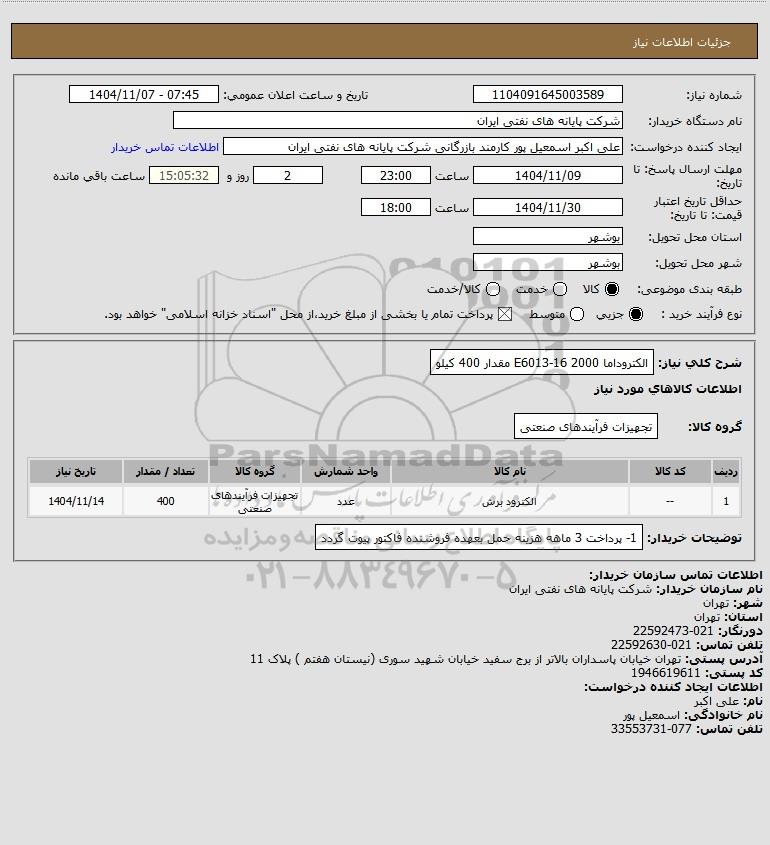Click the الکترود برش item name cell
This screenshot has height=845, width=770.
click(x=509, y=501)
